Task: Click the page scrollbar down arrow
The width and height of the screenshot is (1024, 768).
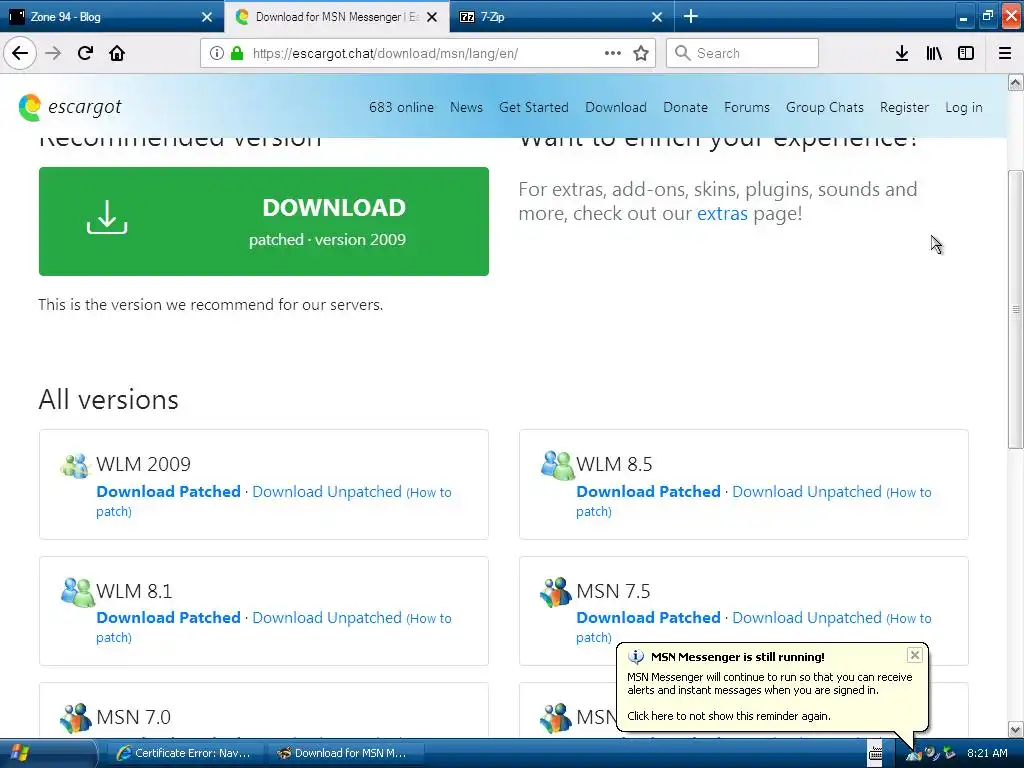Action: click(x=1015, y=729)
